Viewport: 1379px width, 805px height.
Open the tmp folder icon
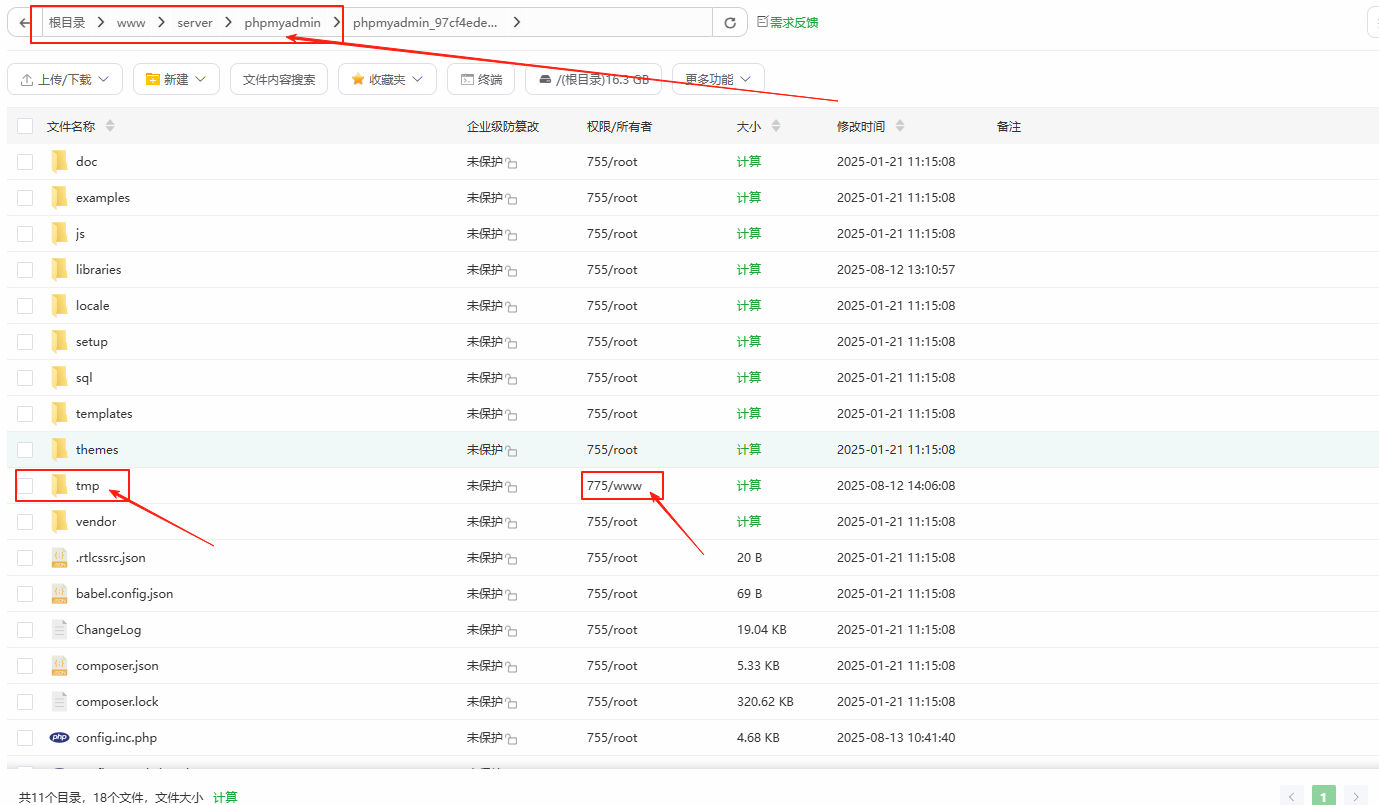59,485
